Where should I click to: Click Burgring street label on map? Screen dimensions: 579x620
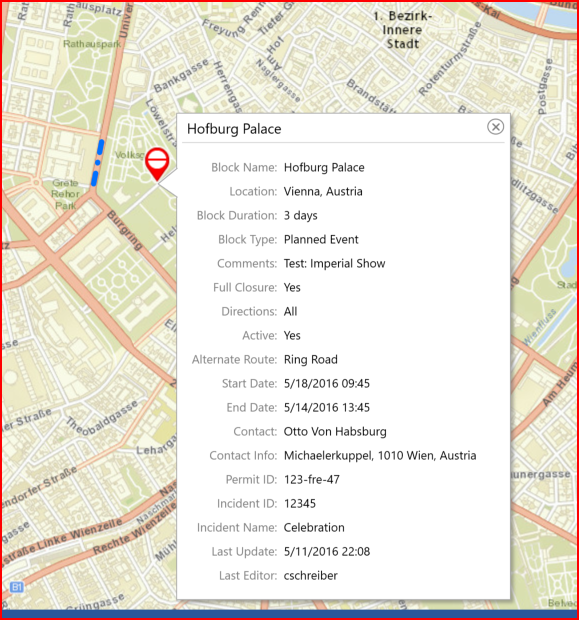click(124, 231)
